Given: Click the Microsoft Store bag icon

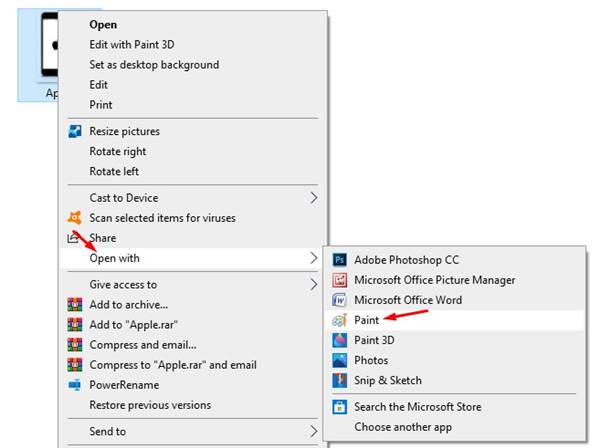Looking at the screenshot, I should (339, 407).
